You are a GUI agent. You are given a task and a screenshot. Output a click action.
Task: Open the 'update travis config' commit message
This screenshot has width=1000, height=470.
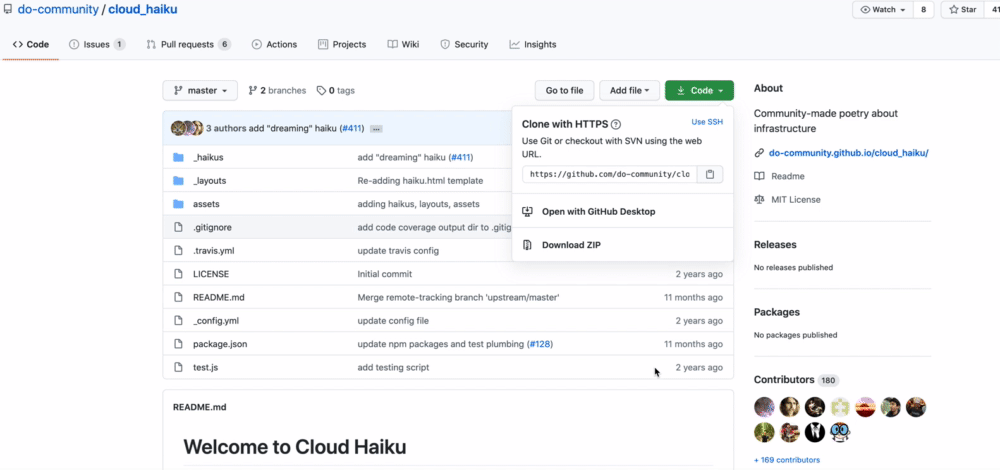pyautogui.click(x=398, y=251)
